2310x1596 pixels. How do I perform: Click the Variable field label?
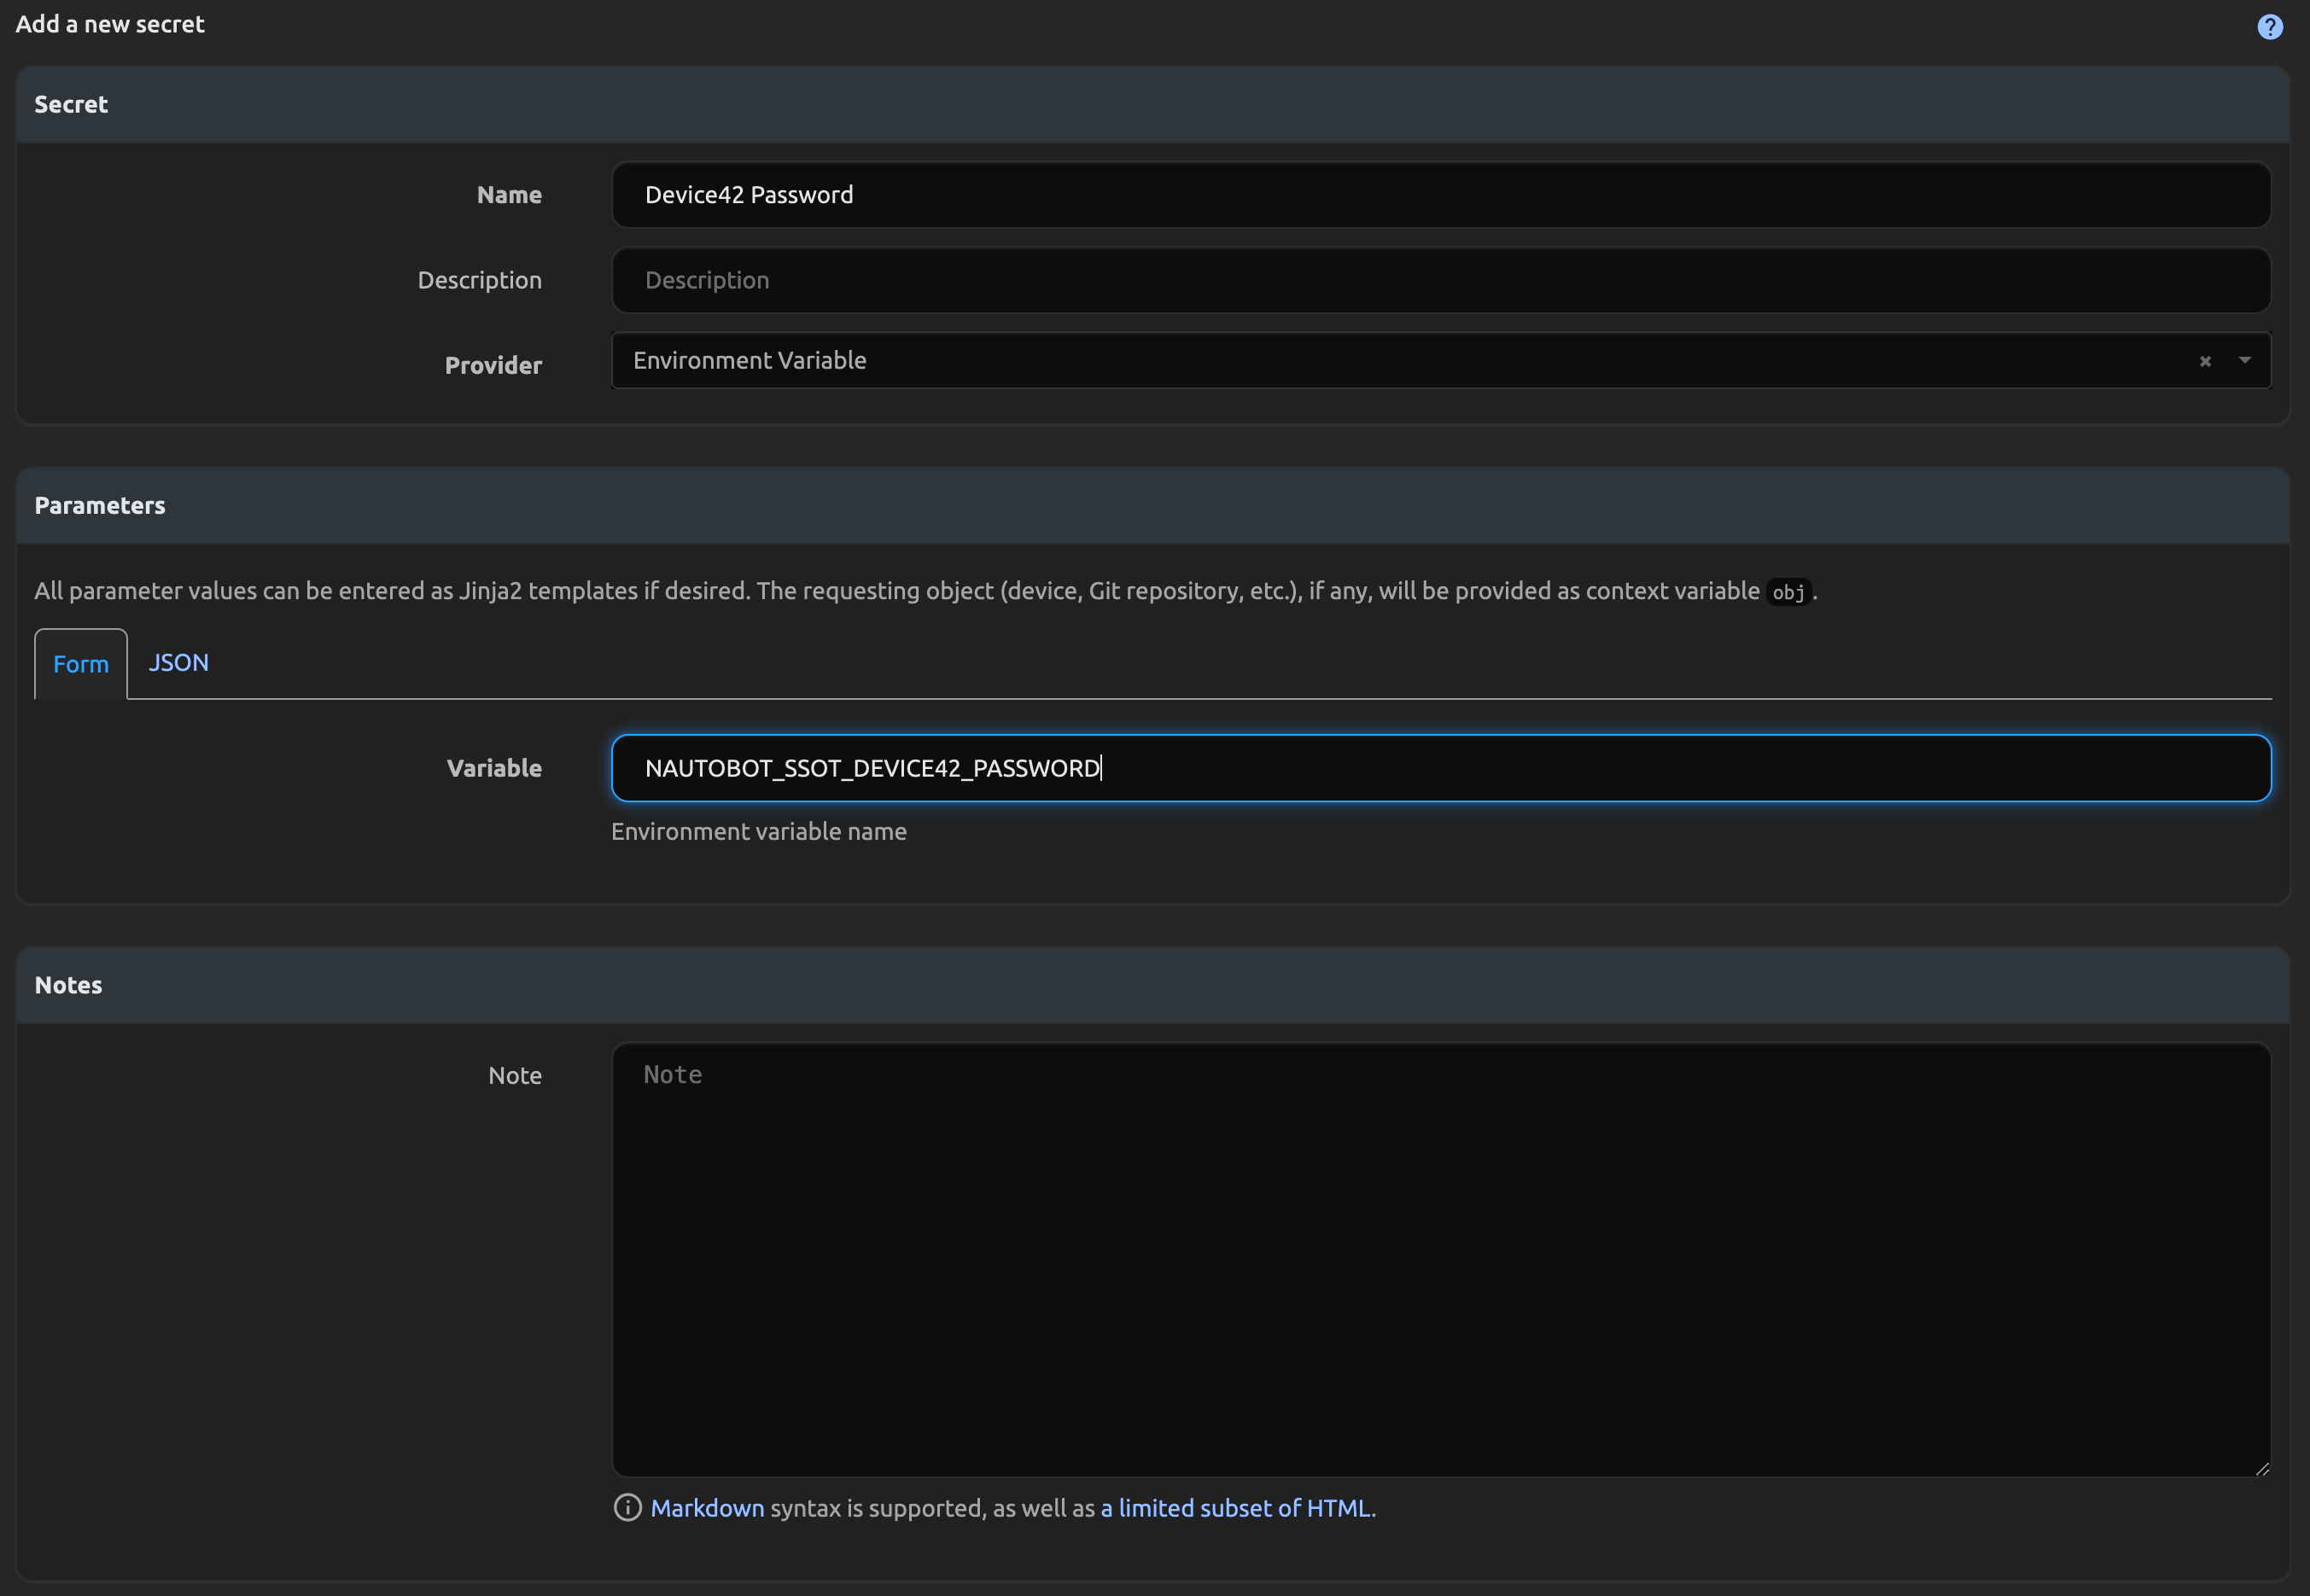[x=494, y=768]
